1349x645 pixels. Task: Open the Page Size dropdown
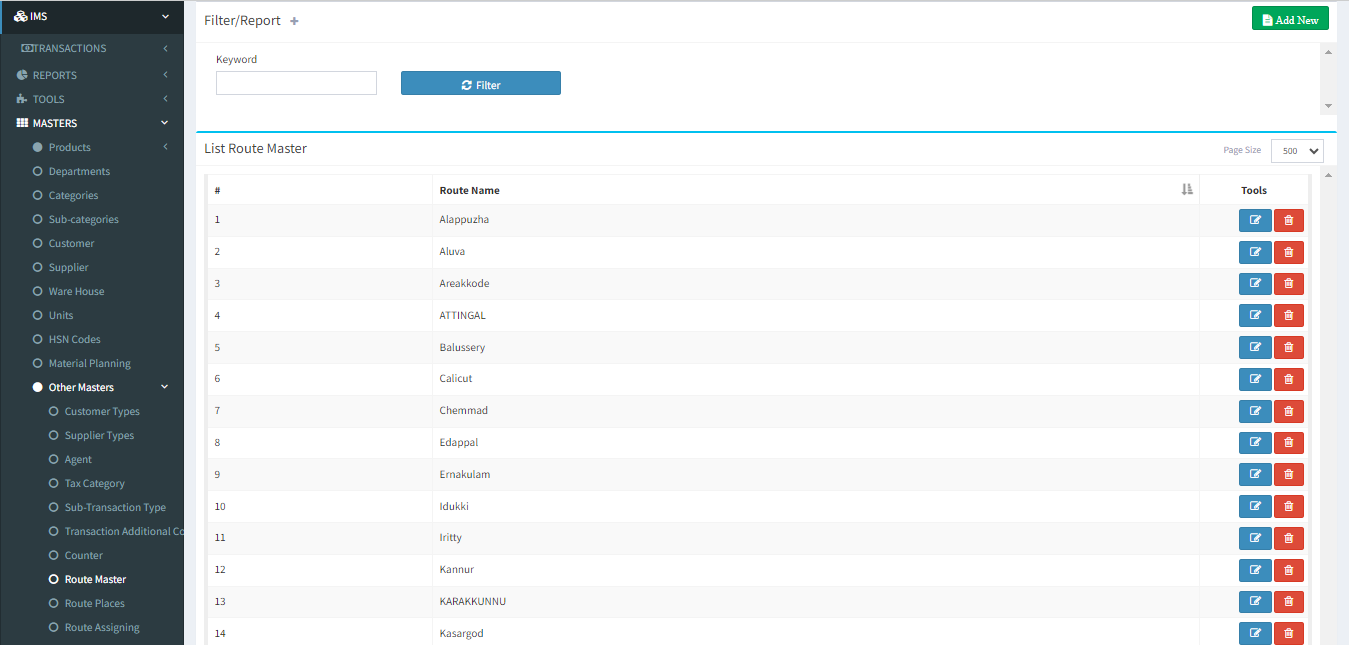(1296, 151)
